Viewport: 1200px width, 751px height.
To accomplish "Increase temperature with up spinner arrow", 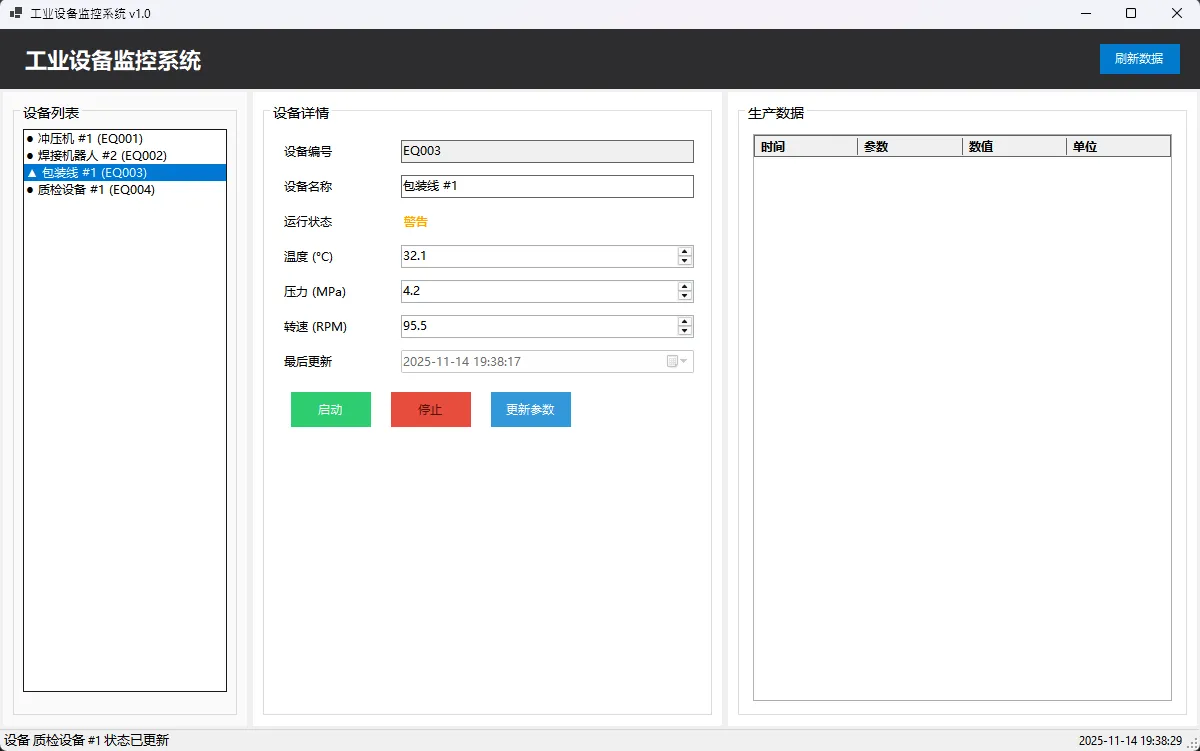I will click(x=685, y=252).
